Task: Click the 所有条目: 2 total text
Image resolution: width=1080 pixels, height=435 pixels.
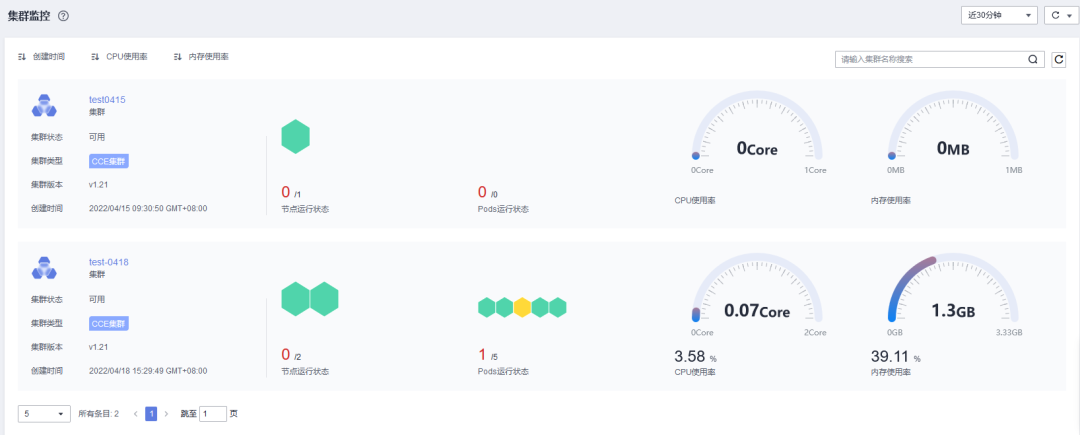Action: [98, 414]
